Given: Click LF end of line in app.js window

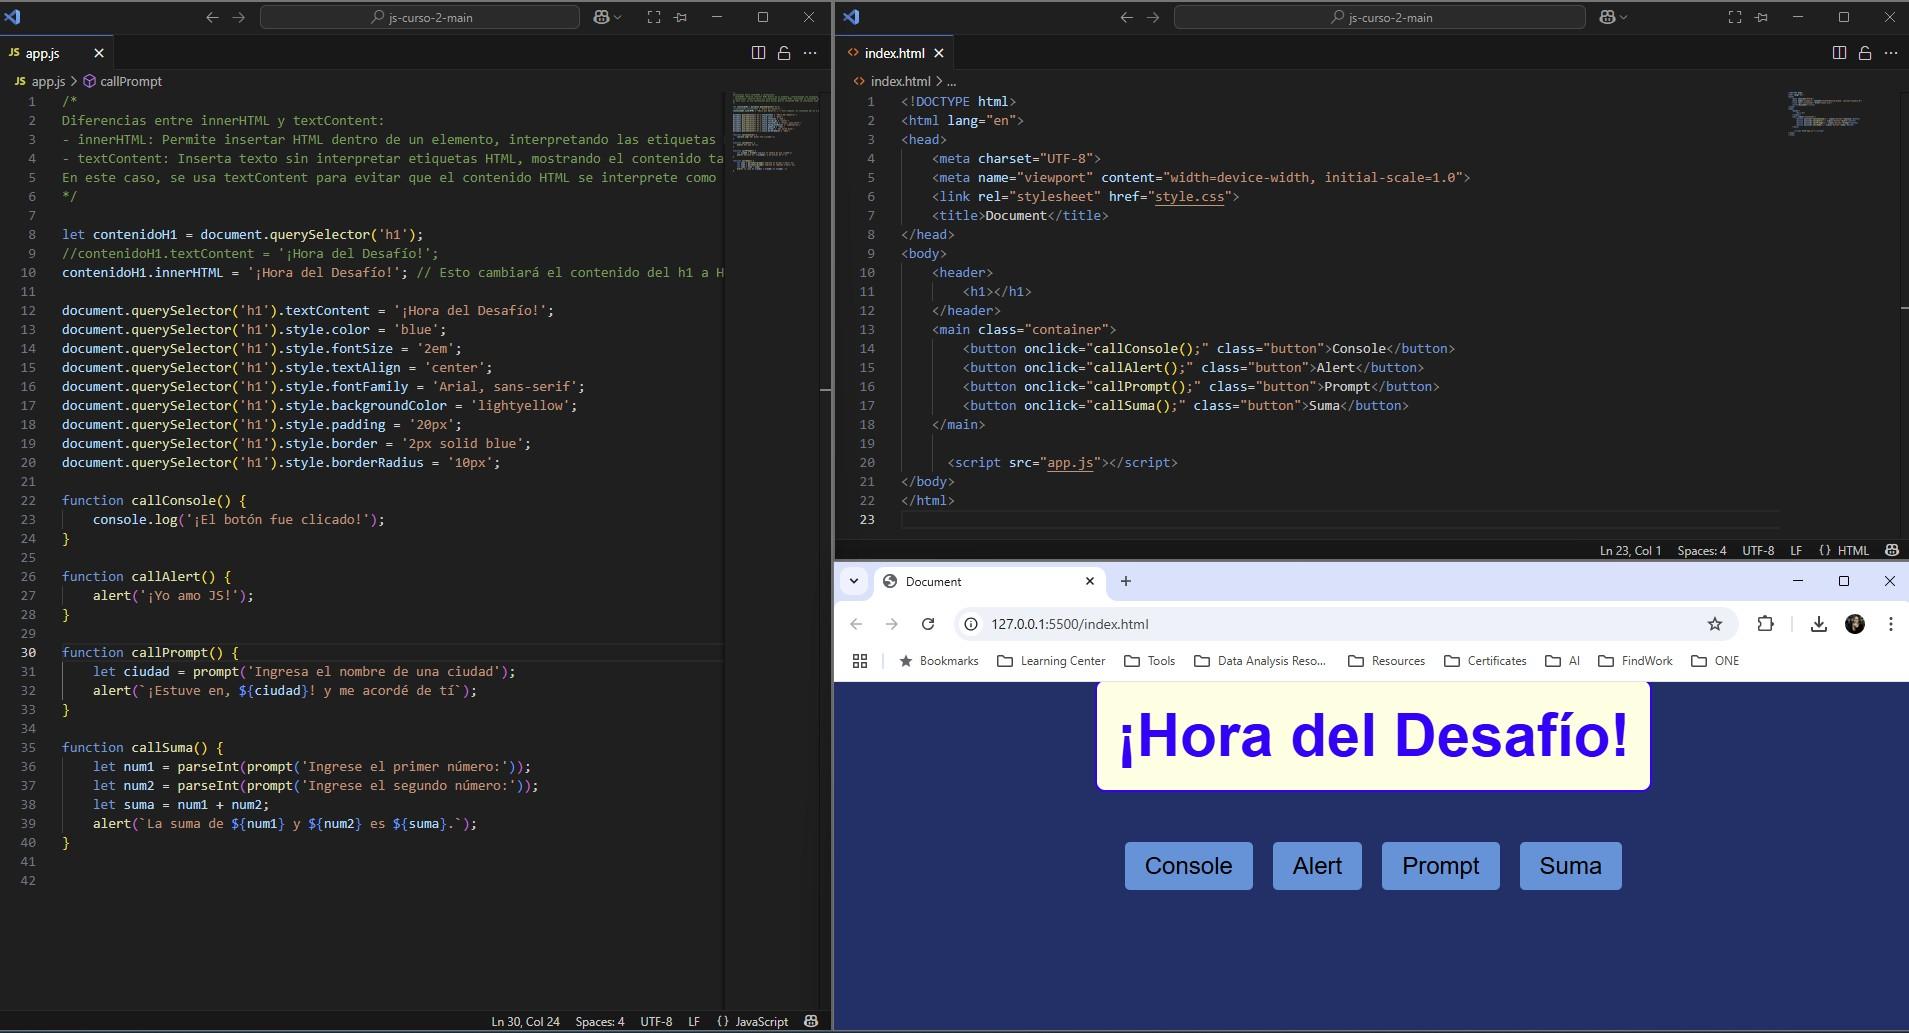Looking at the screenshot, I should click(x=694, y=1022).
